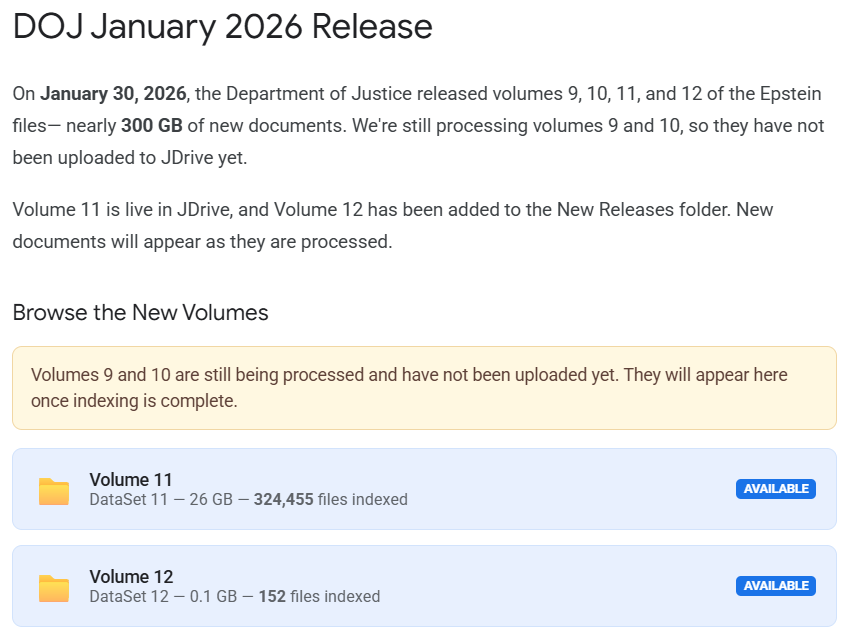Open the Volume 11 title link
The image size is (851, 642).
(x=131, y=480)
